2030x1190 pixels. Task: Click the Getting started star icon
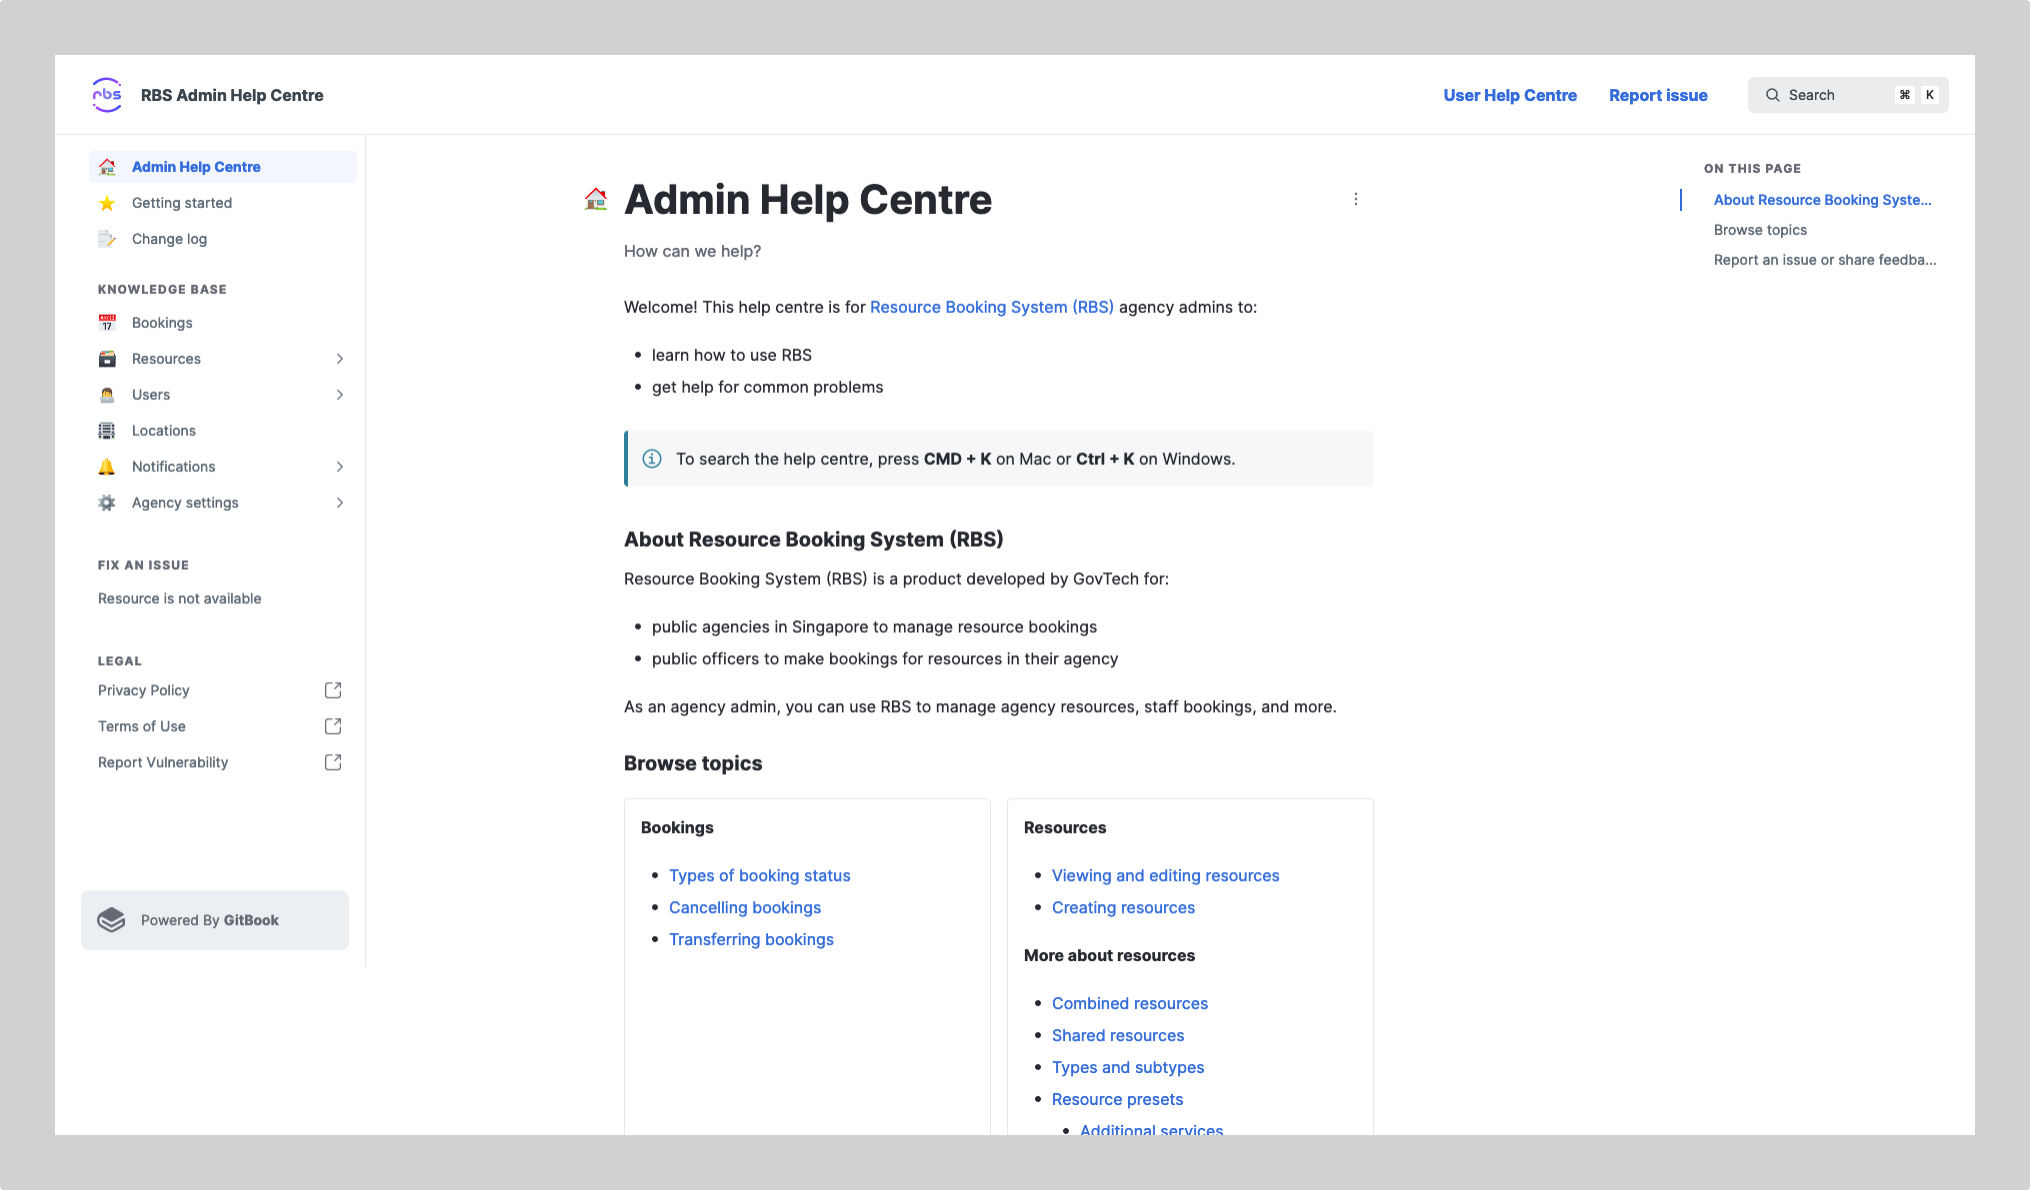[x=108, y=203]
